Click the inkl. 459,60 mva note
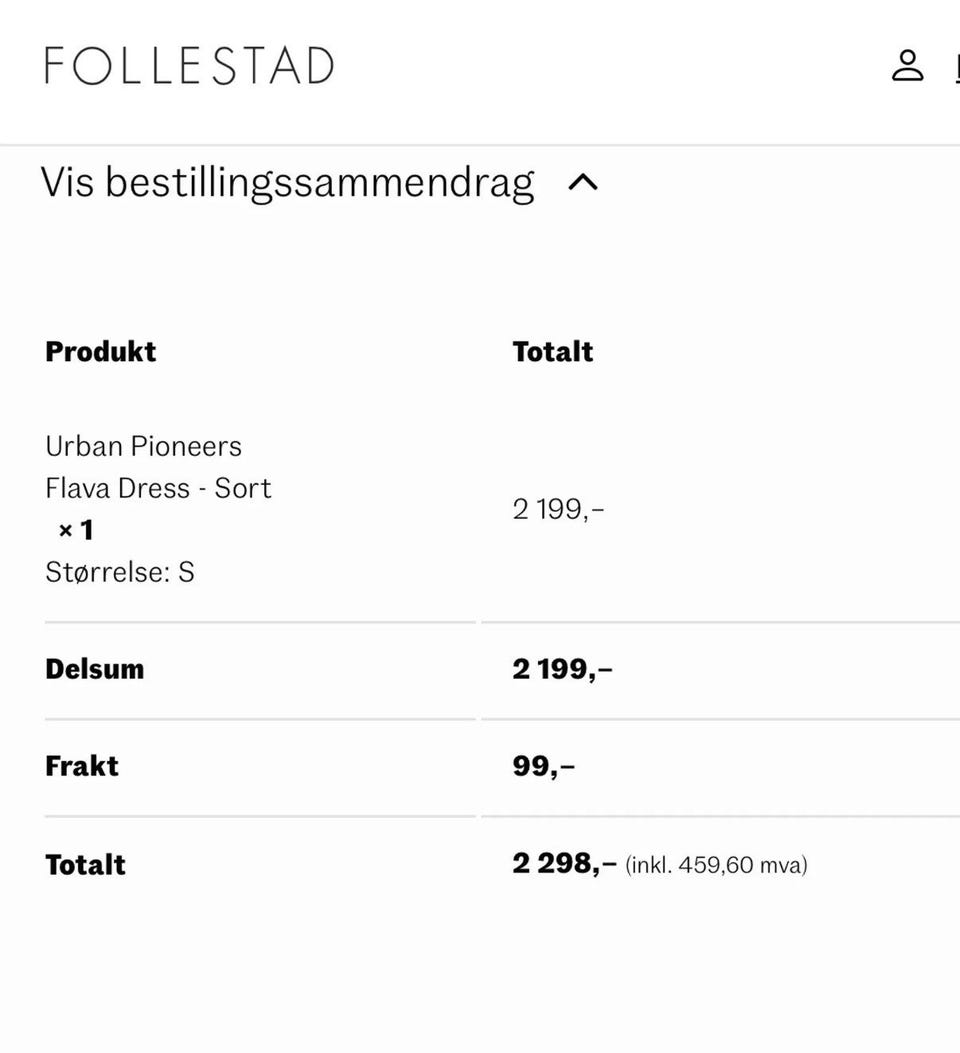The height and width of the screenshot is (1053, 960). pos(716,865)
